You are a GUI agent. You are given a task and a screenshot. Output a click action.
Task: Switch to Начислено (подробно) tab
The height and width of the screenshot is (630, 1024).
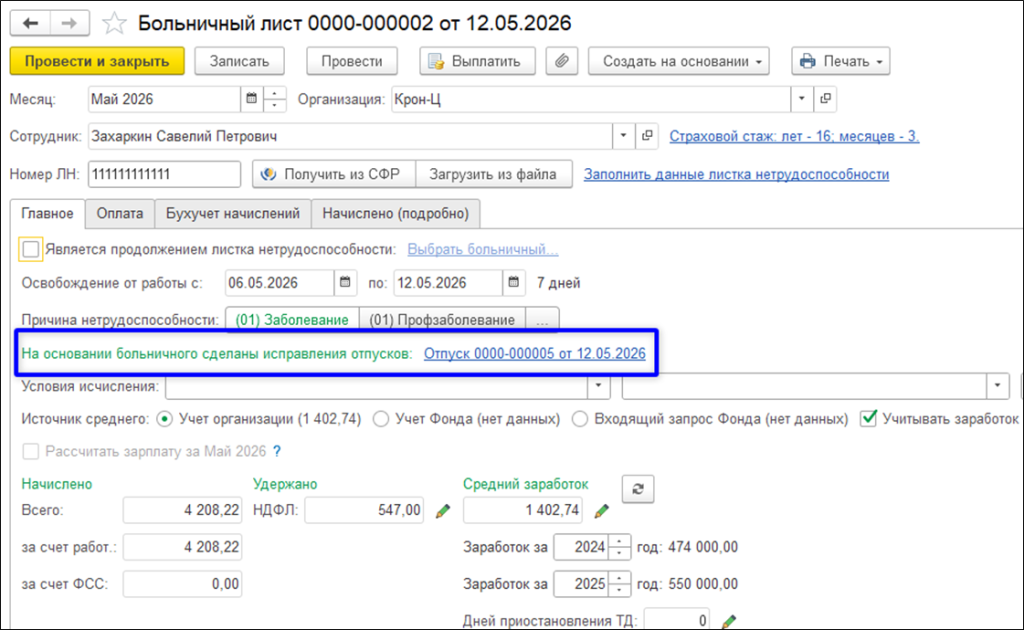click(396, 213)
